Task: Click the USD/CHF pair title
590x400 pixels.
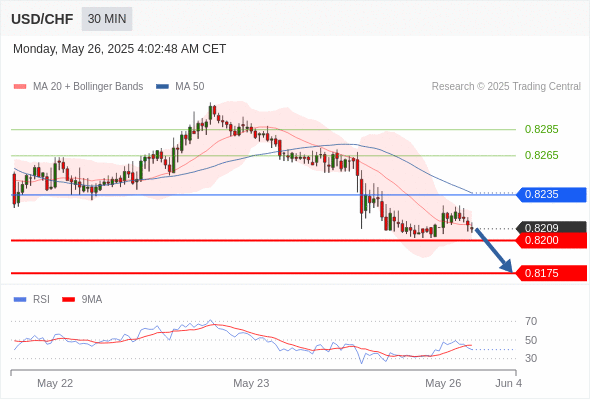Action: click(42, 19)
